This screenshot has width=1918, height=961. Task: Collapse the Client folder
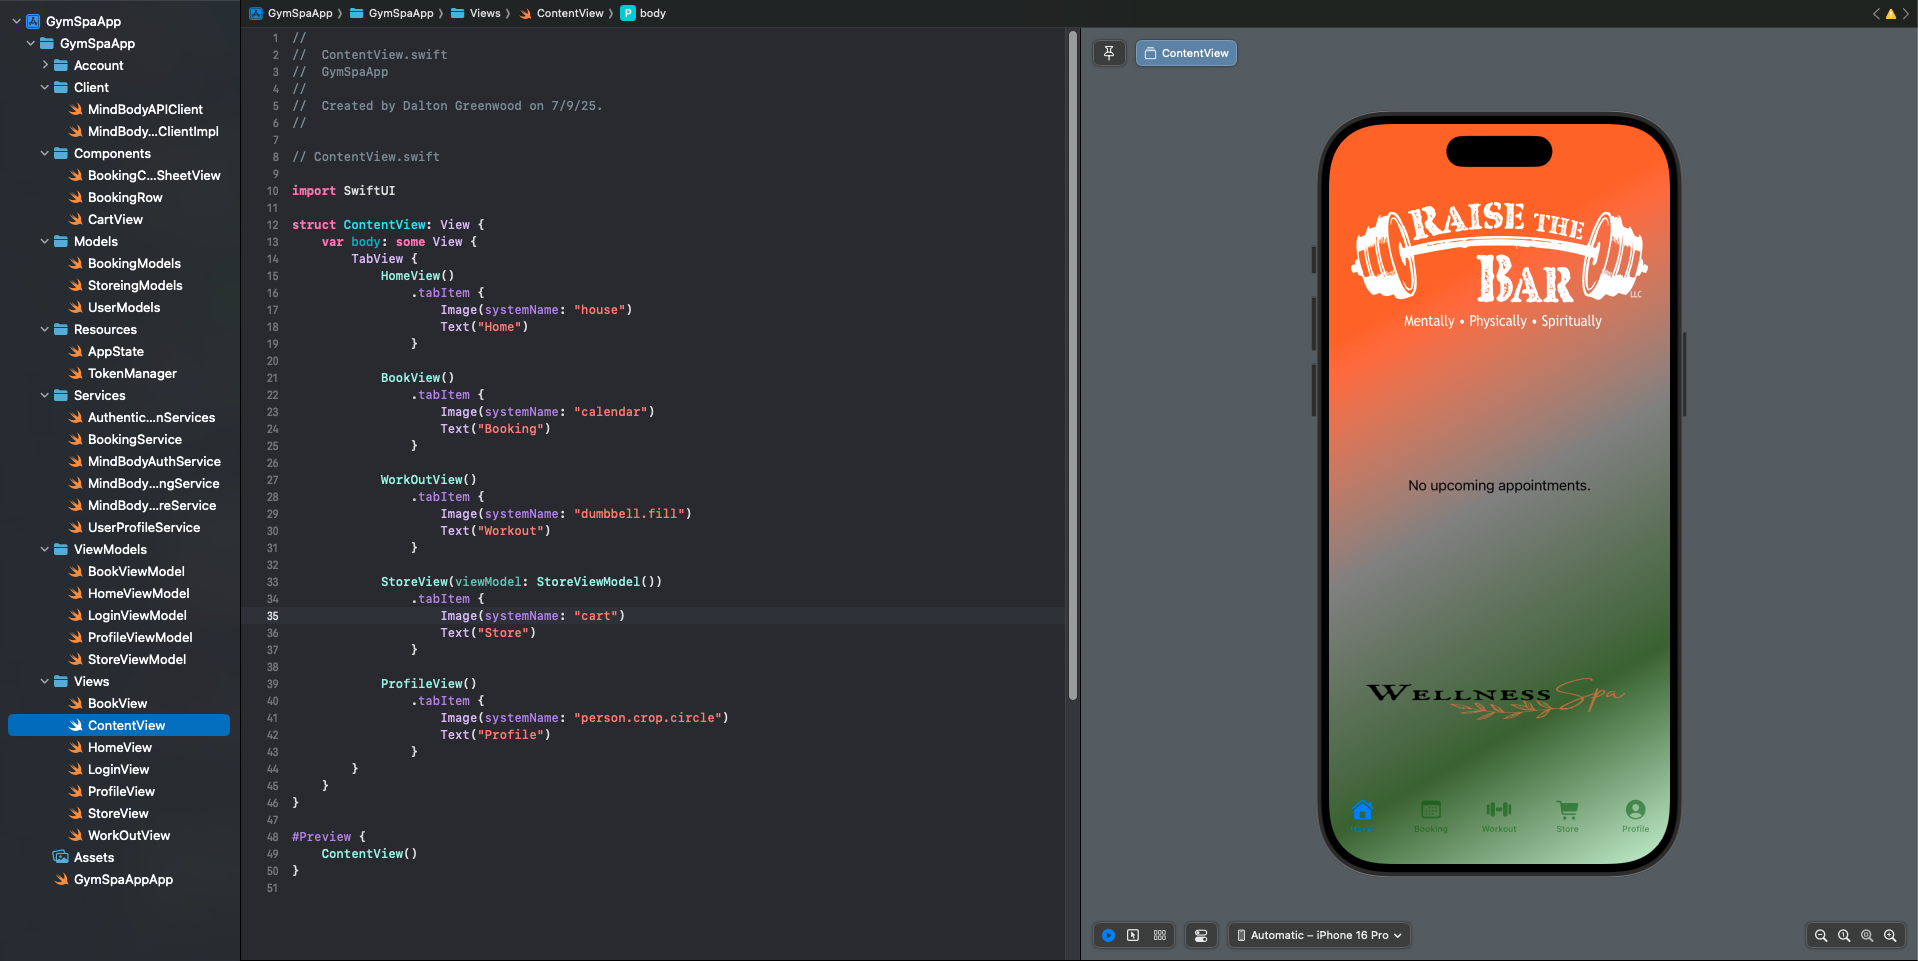pos(45,87)
